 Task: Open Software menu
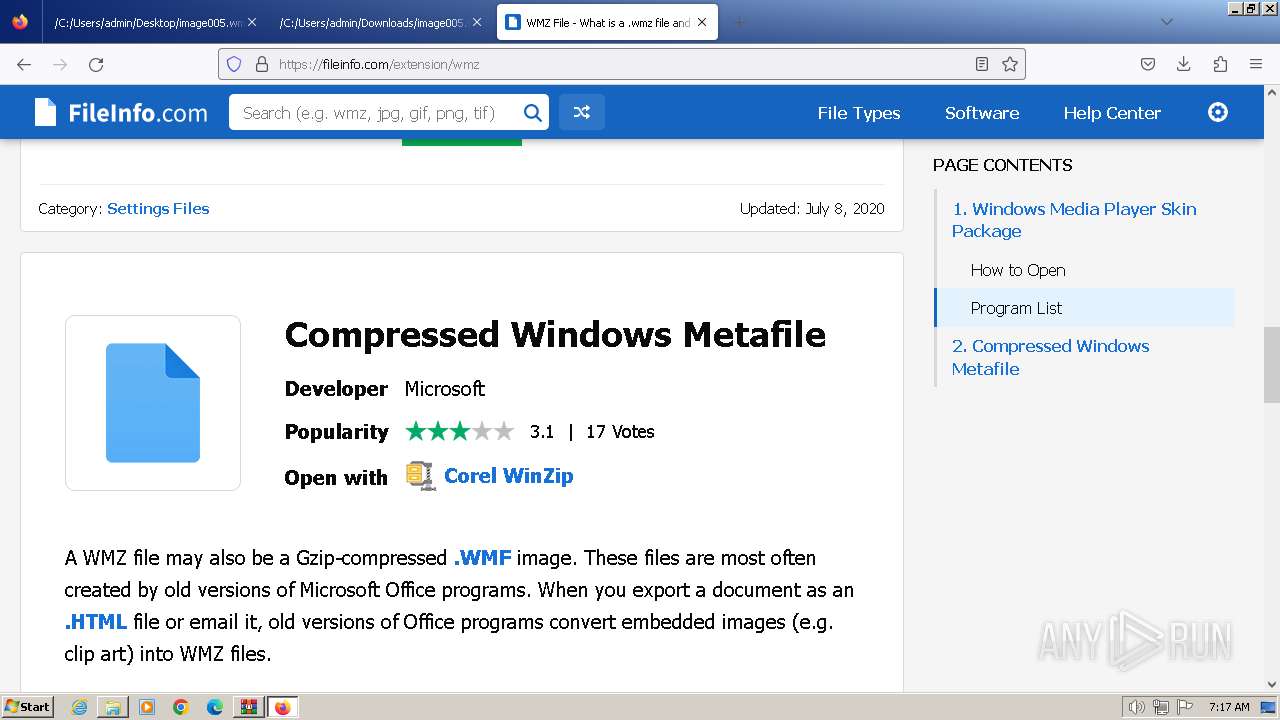(x=982, y=113)
